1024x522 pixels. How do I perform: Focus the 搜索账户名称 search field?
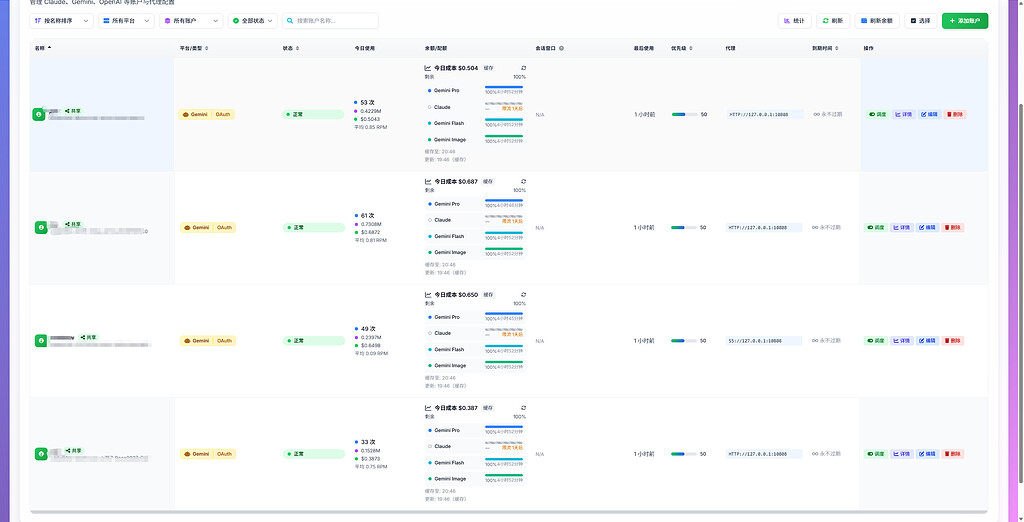tap(330, 21)
